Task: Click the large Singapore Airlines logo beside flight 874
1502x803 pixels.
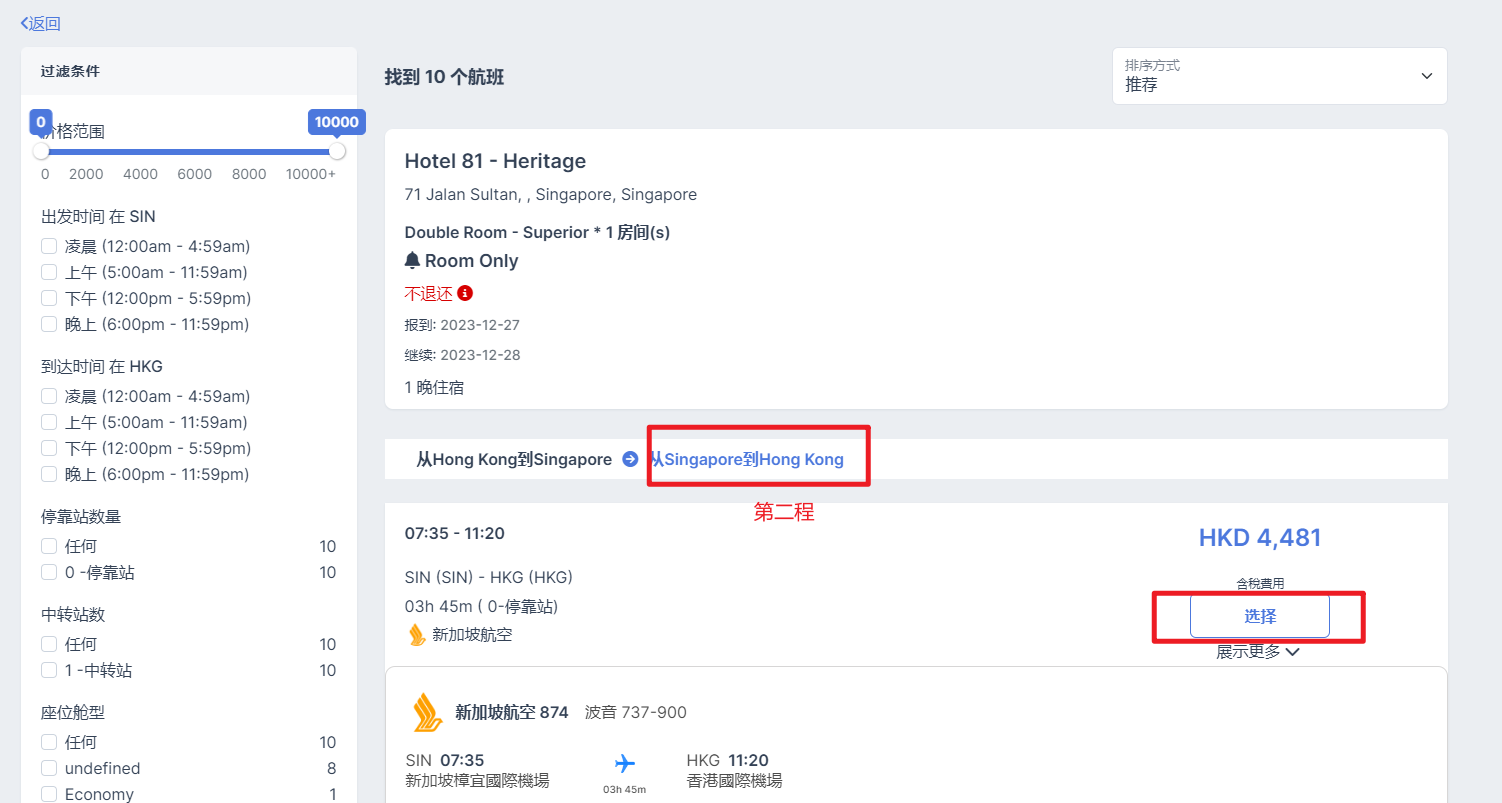Action: pos(427,713)
